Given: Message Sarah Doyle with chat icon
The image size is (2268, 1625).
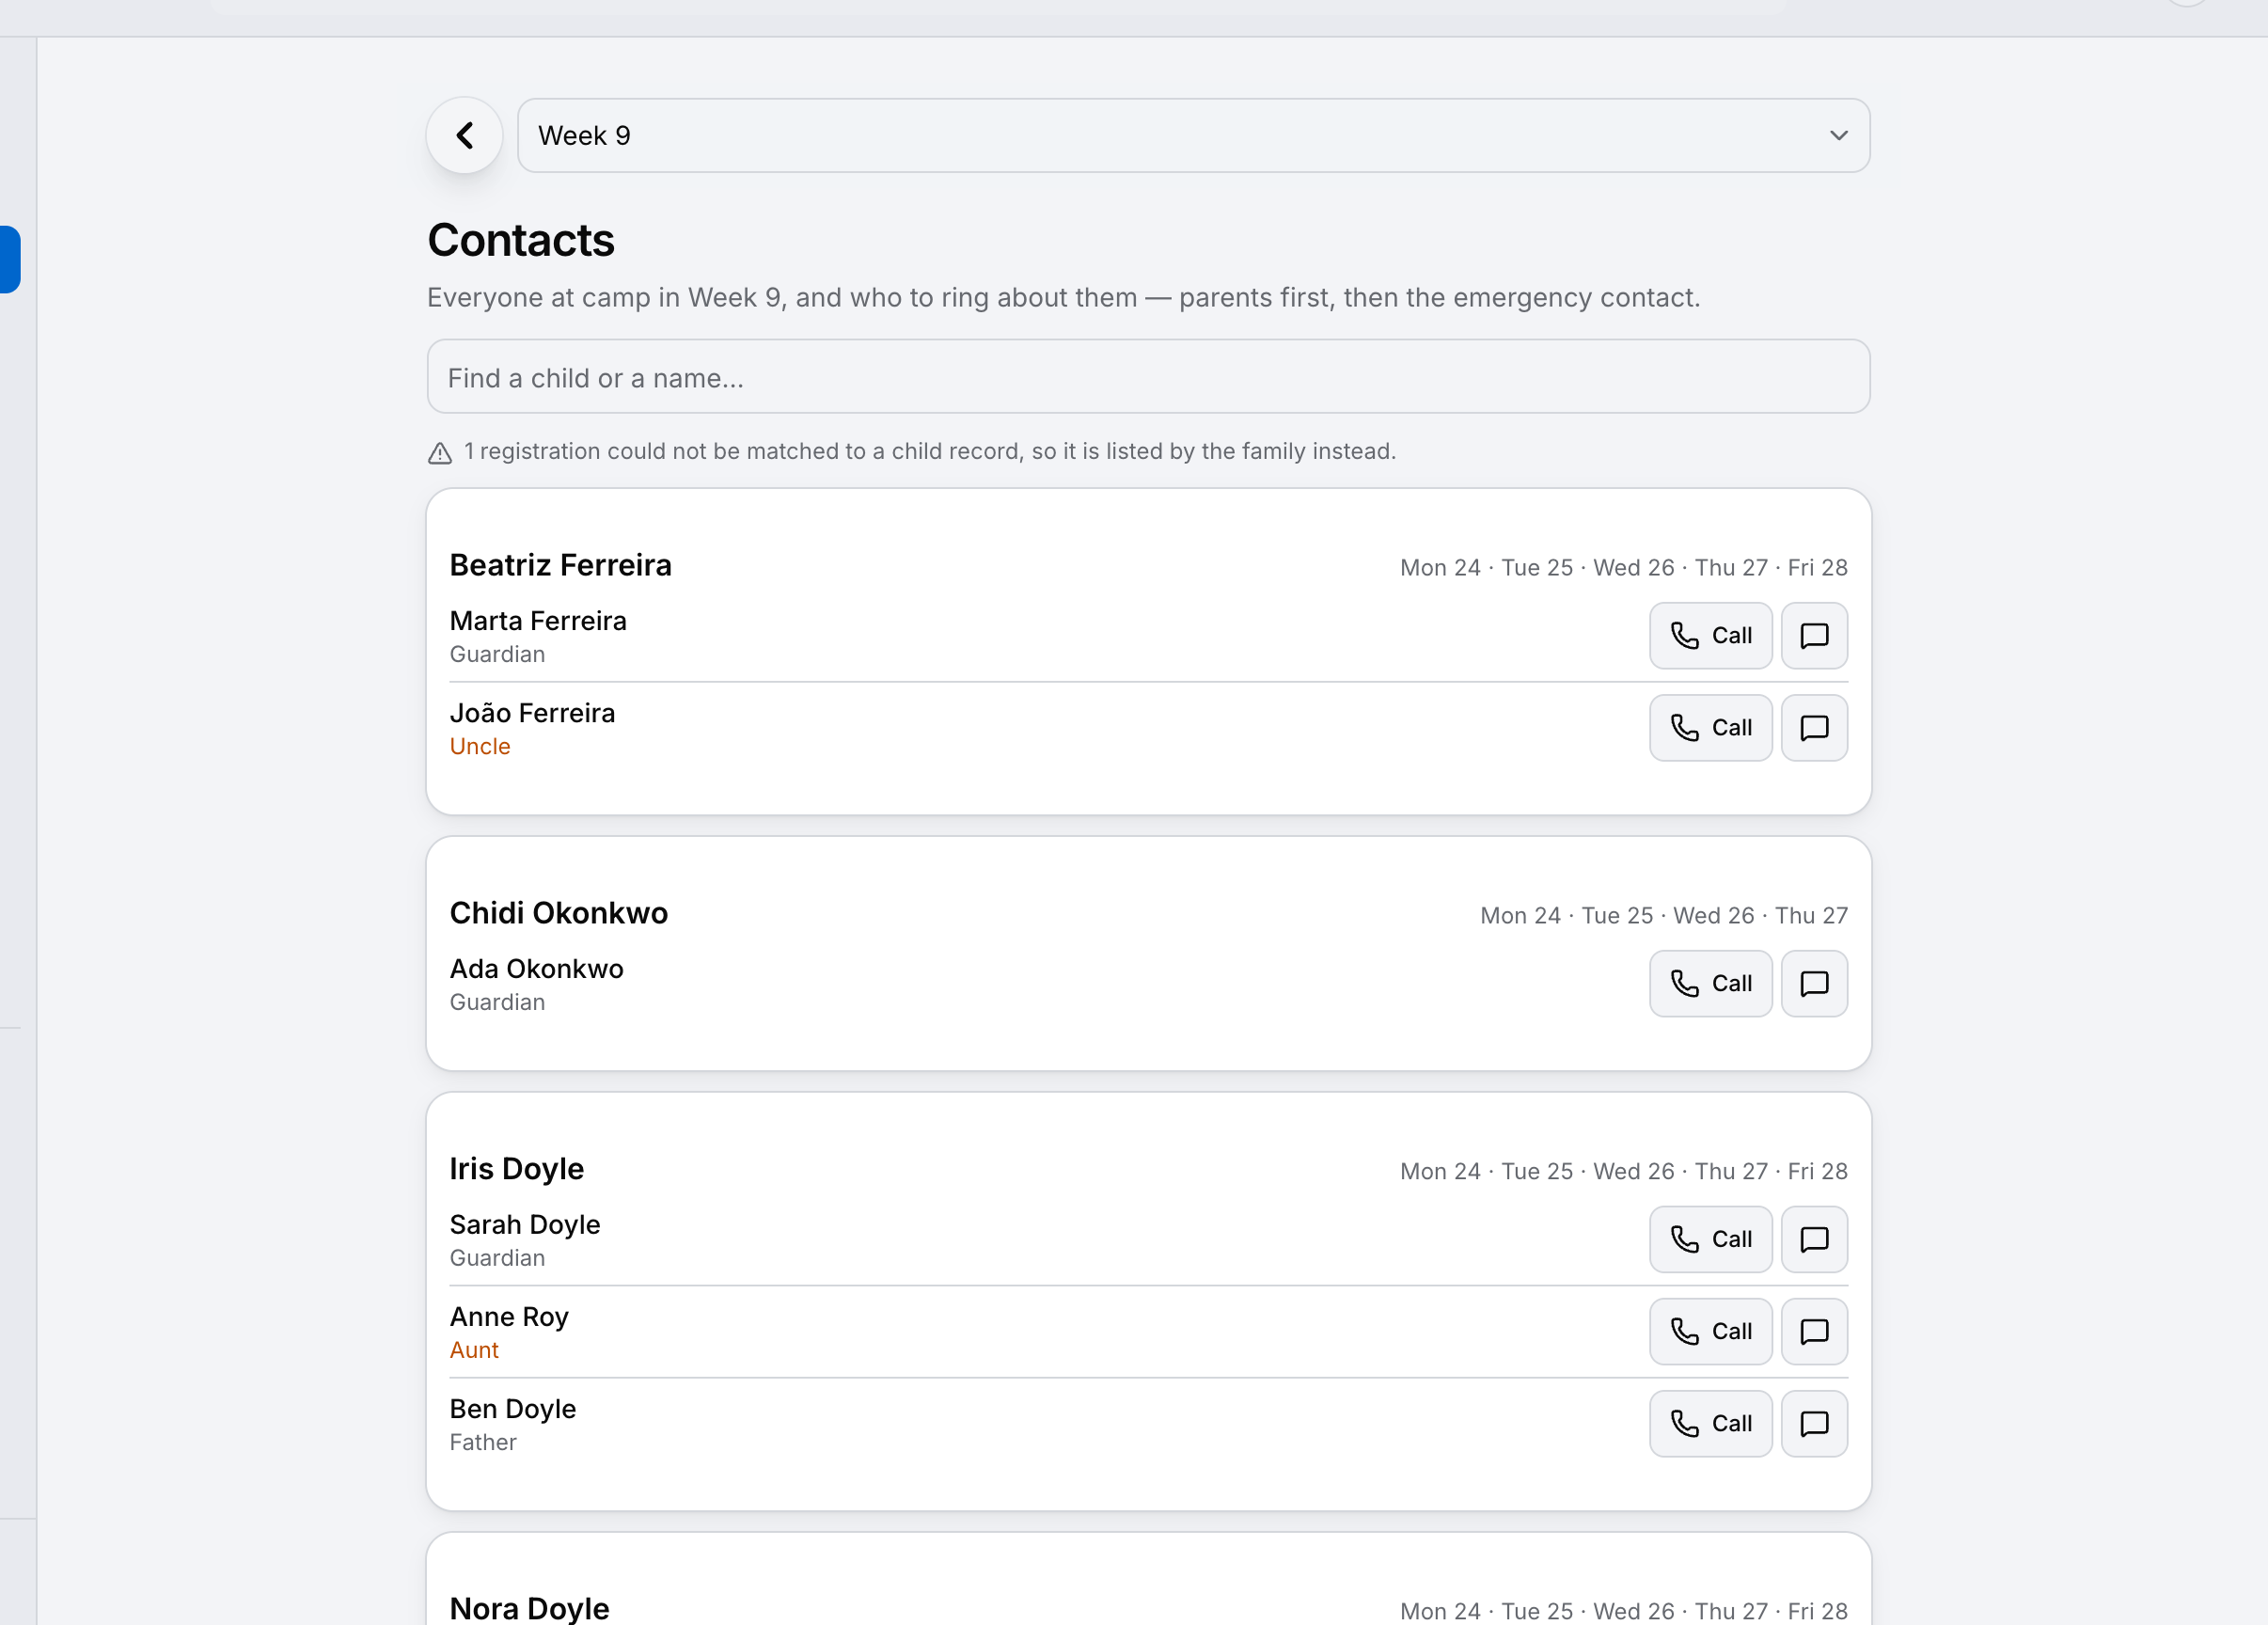Looking at the screenshot, I should (1814, 1240).
